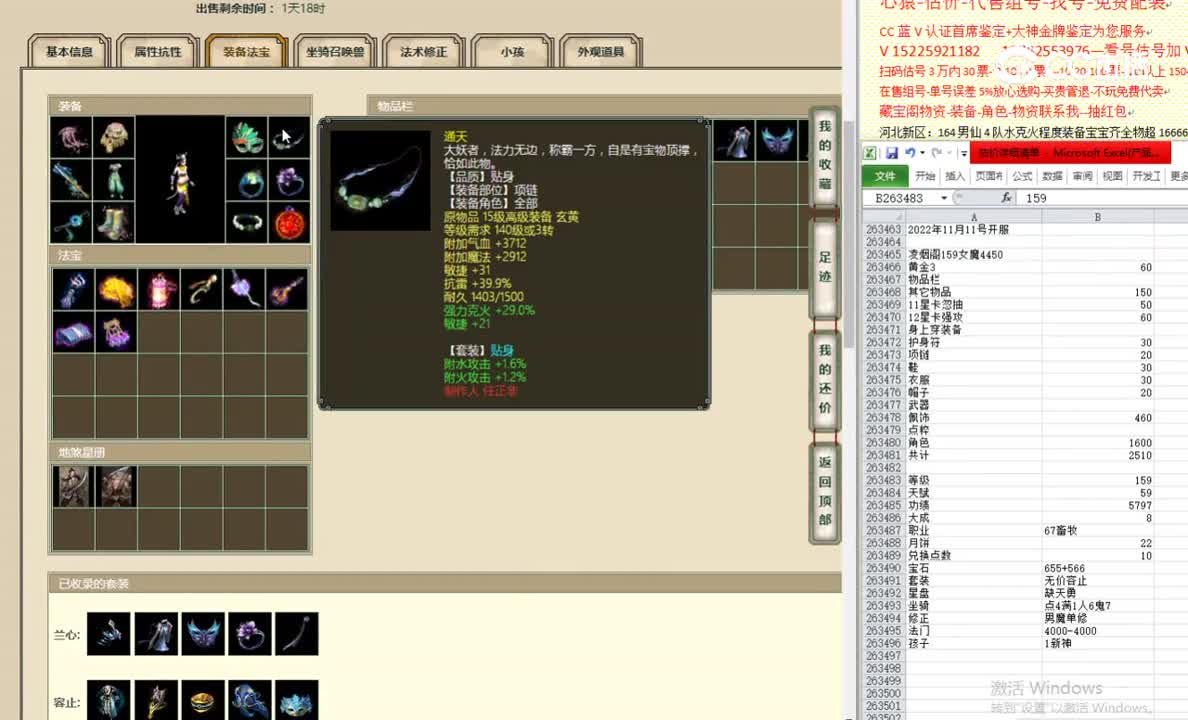Image resolution: width=1188 pixels, height=720 pixels.
Task: Click the Excel save icon
Action: coord(892,153)
